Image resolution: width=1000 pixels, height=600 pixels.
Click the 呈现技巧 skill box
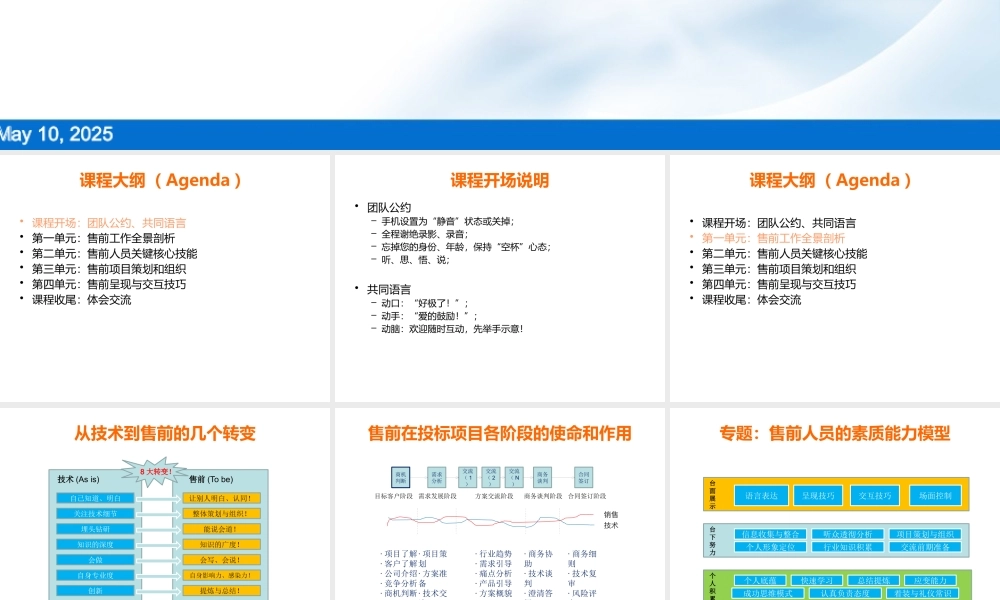pos(818,495)
